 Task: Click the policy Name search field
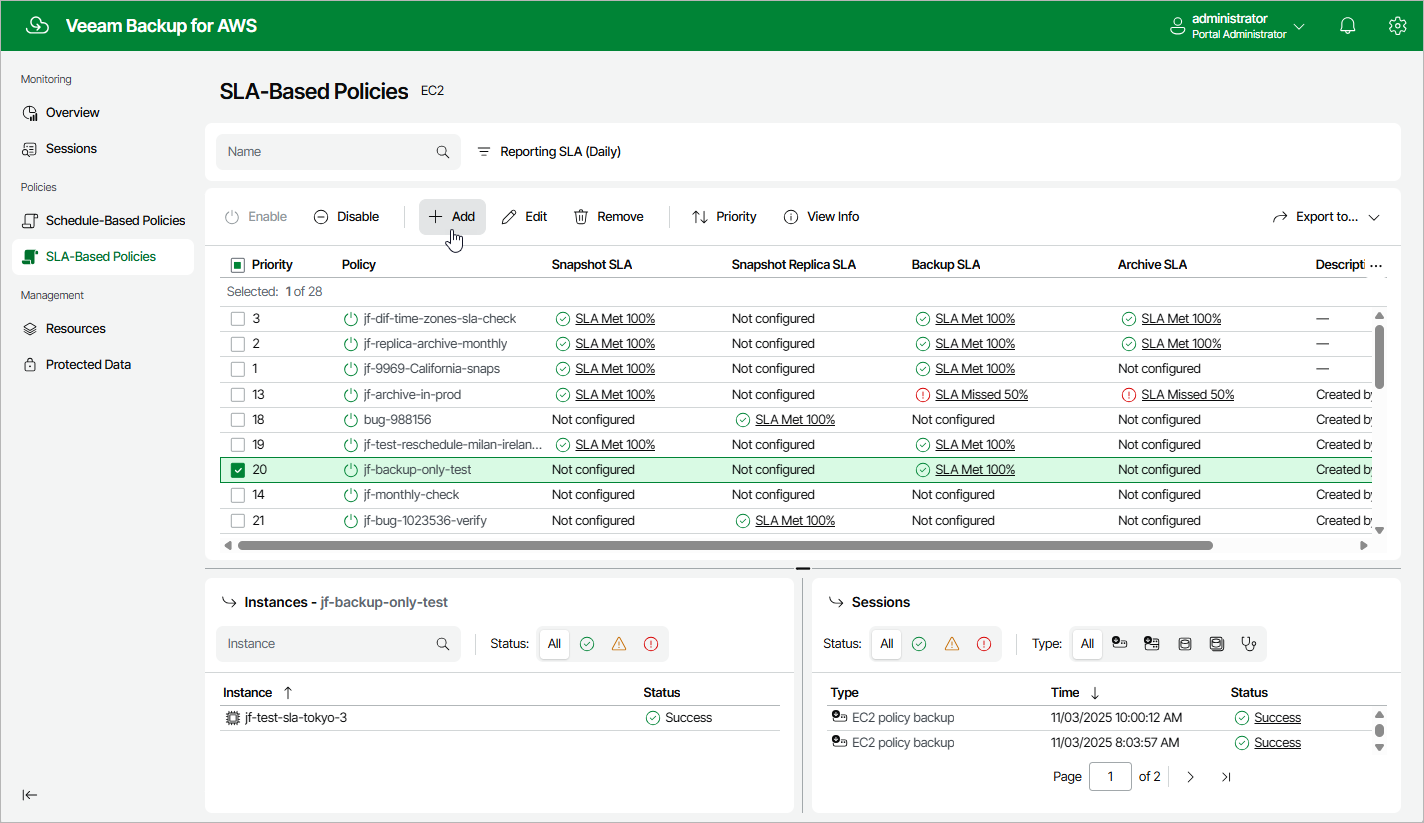pyautogui.click(x=328, y=152)
